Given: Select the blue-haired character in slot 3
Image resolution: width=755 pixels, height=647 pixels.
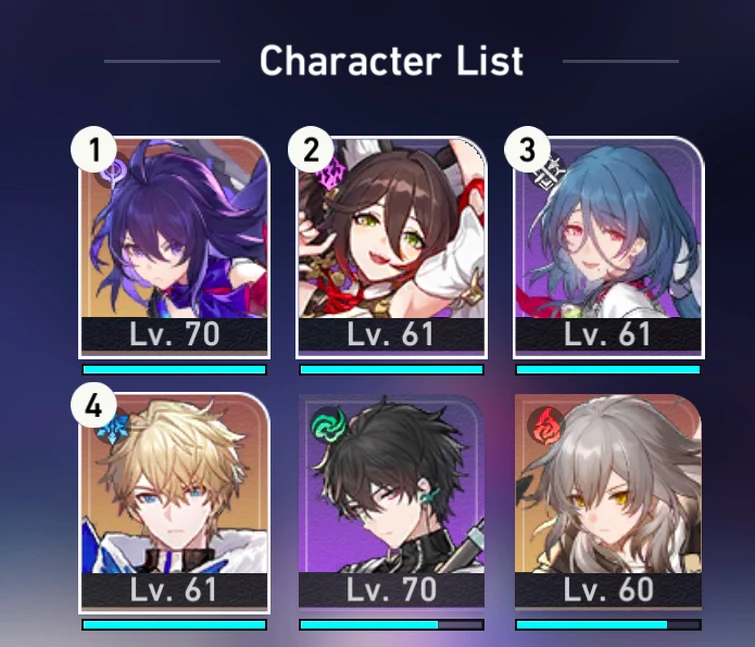Looking at the screenshot, I should (609, 247).
